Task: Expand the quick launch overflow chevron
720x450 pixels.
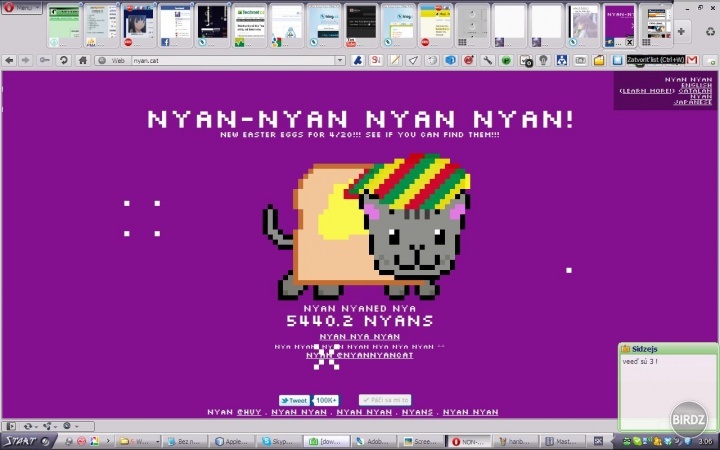Action: (x=108, y=441)
